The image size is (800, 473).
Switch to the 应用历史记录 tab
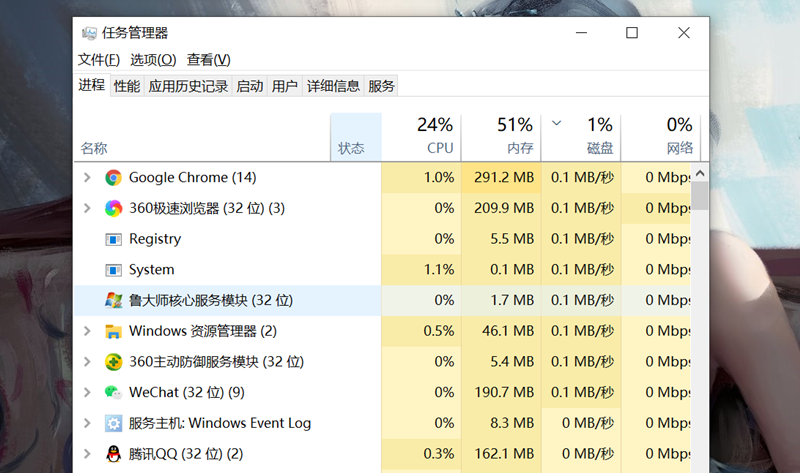188,86
